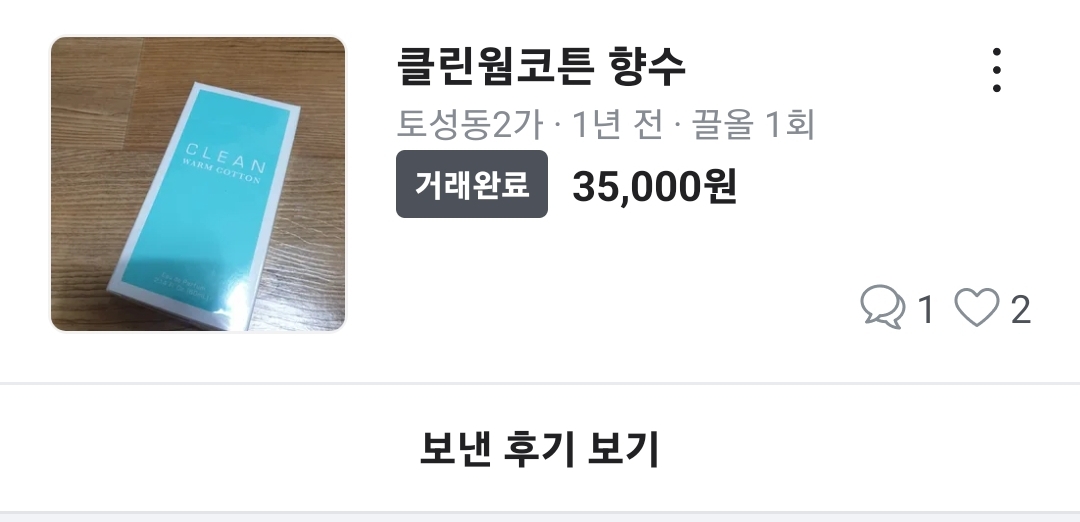Tap the blank area below price in listing

point(620,275)
